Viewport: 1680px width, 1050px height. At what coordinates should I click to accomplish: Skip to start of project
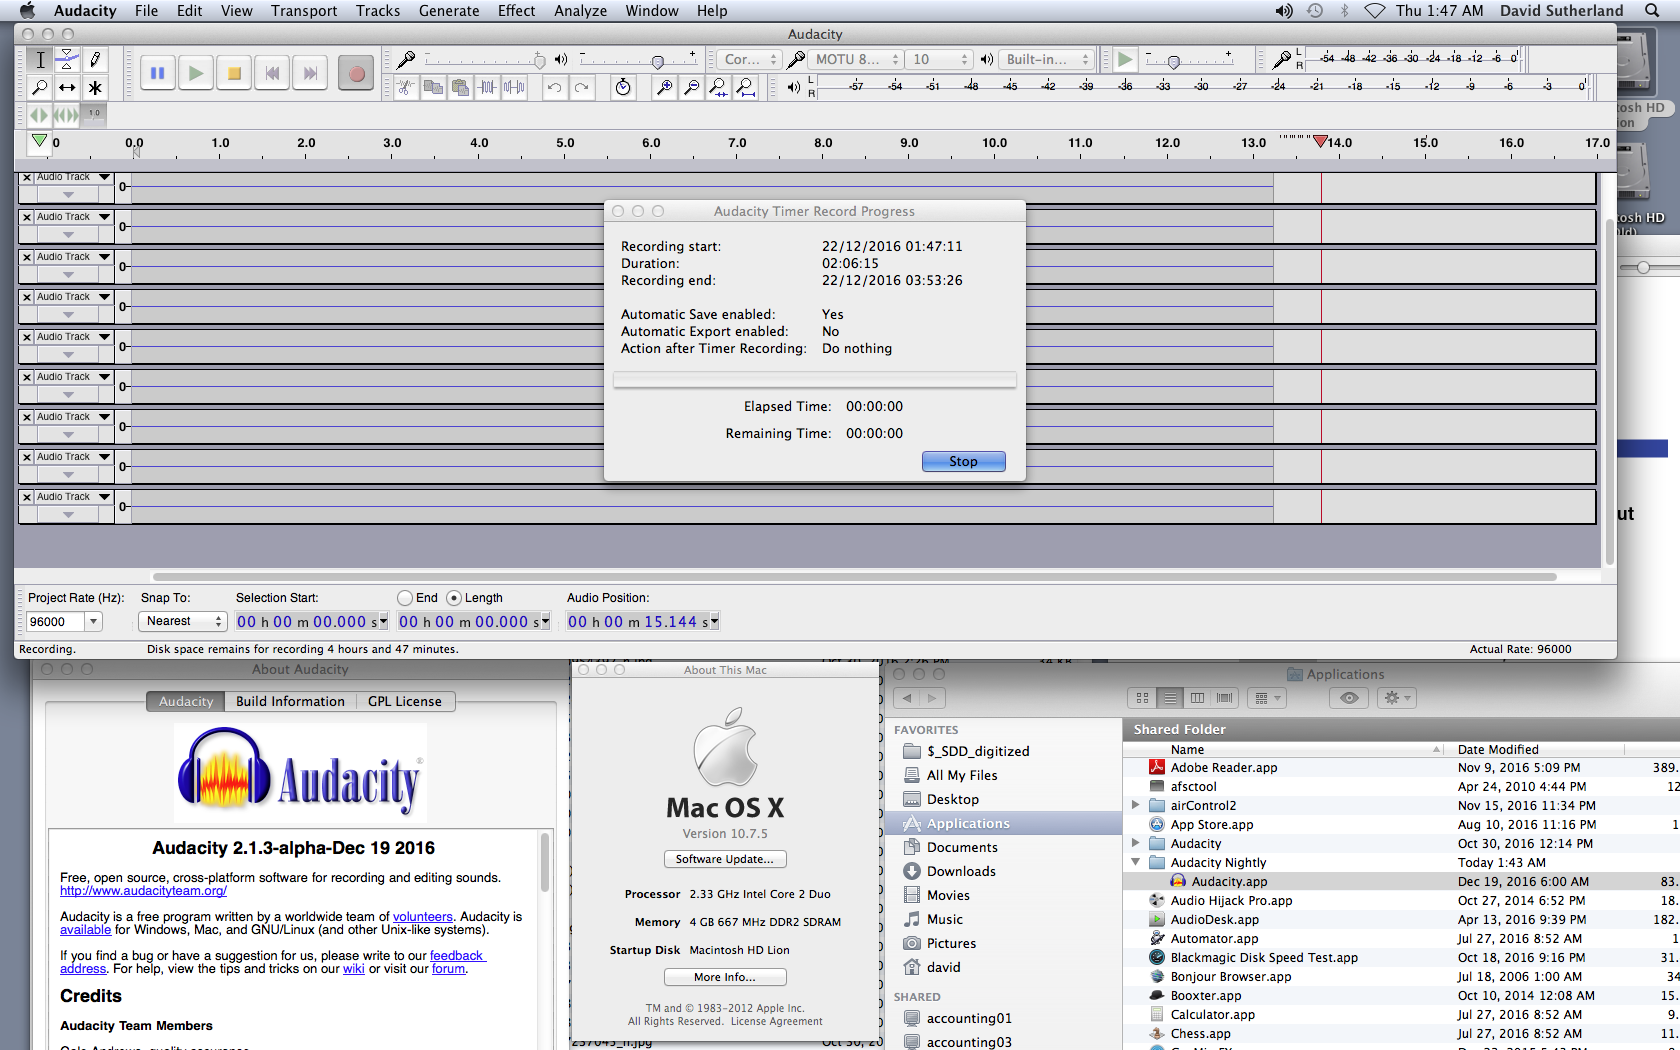[272, 73]
